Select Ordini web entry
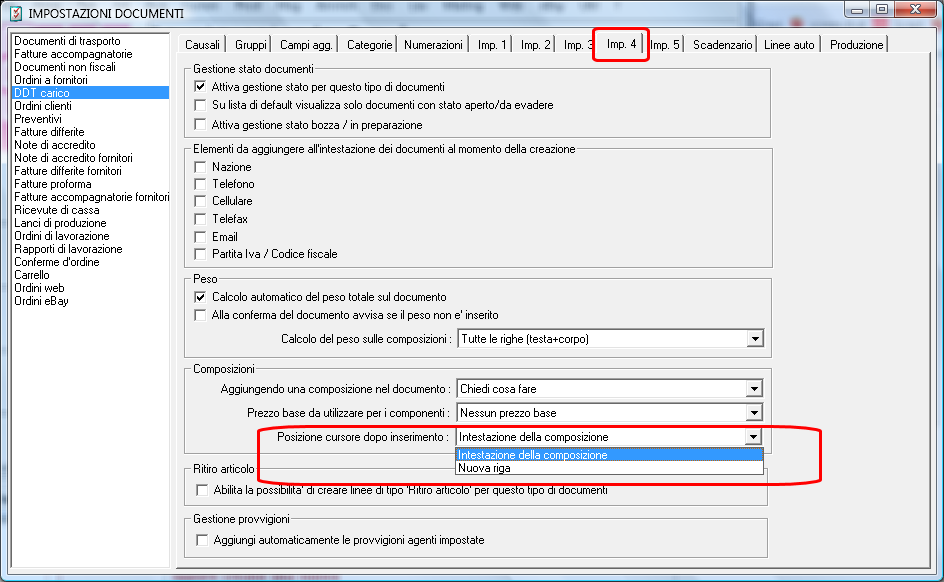944x582 pixels. pyautogui.click(x=90, y=288)
